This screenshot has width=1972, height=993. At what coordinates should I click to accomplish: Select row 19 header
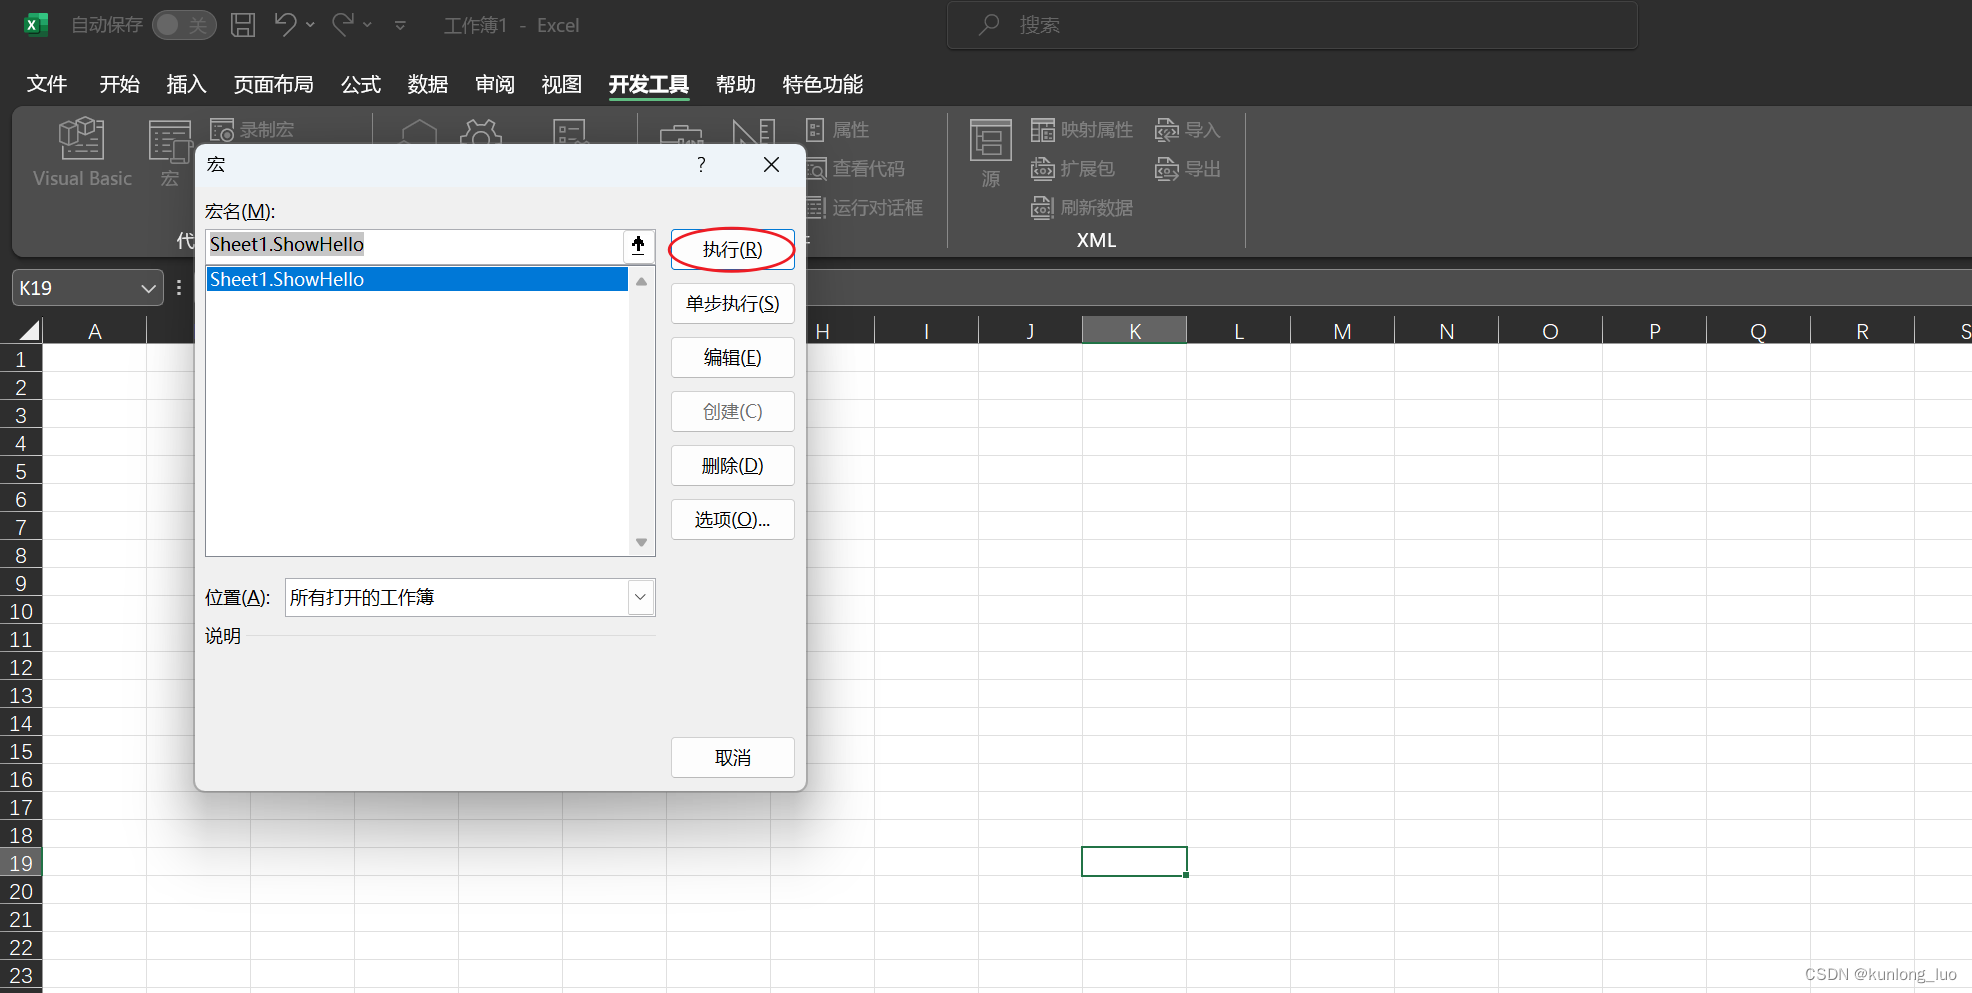pyautogui.click(x=21, y=863)
